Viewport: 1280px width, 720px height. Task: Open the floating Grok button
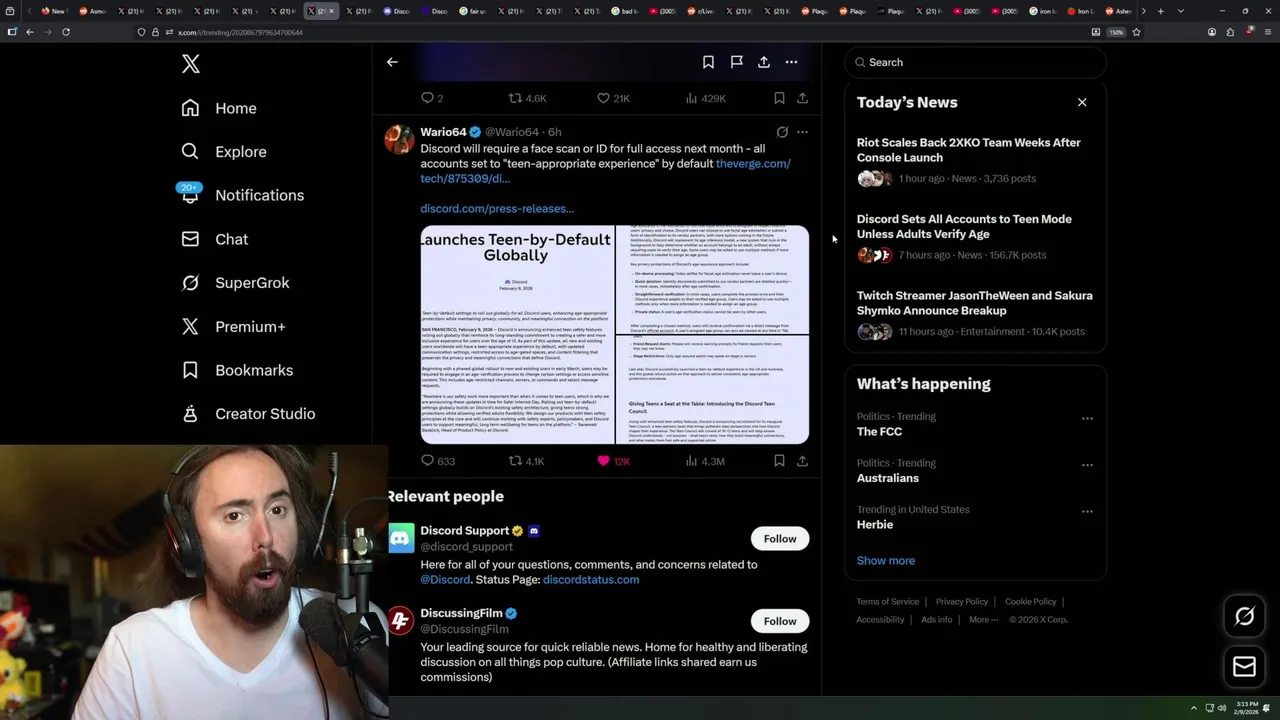(1245, 617)
